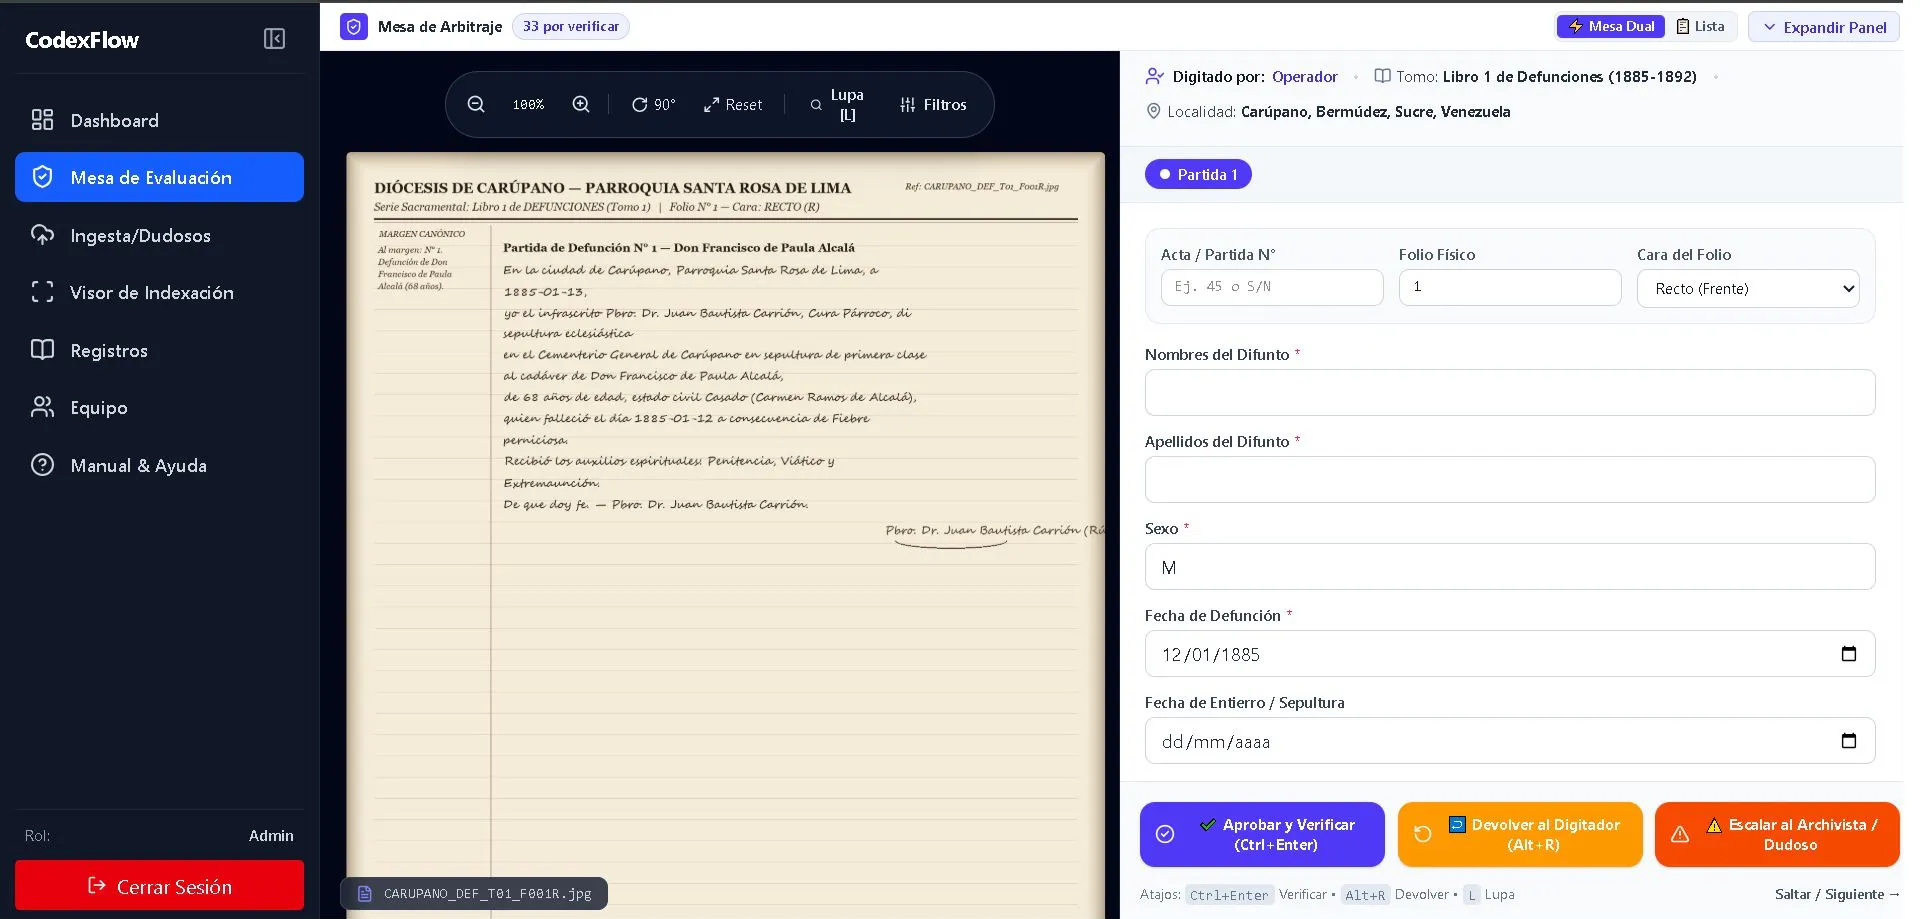Image resolution: width=1920 pixels, height=919 pixels.
Task: Reset the document image view
Action: tap(733, 104)
